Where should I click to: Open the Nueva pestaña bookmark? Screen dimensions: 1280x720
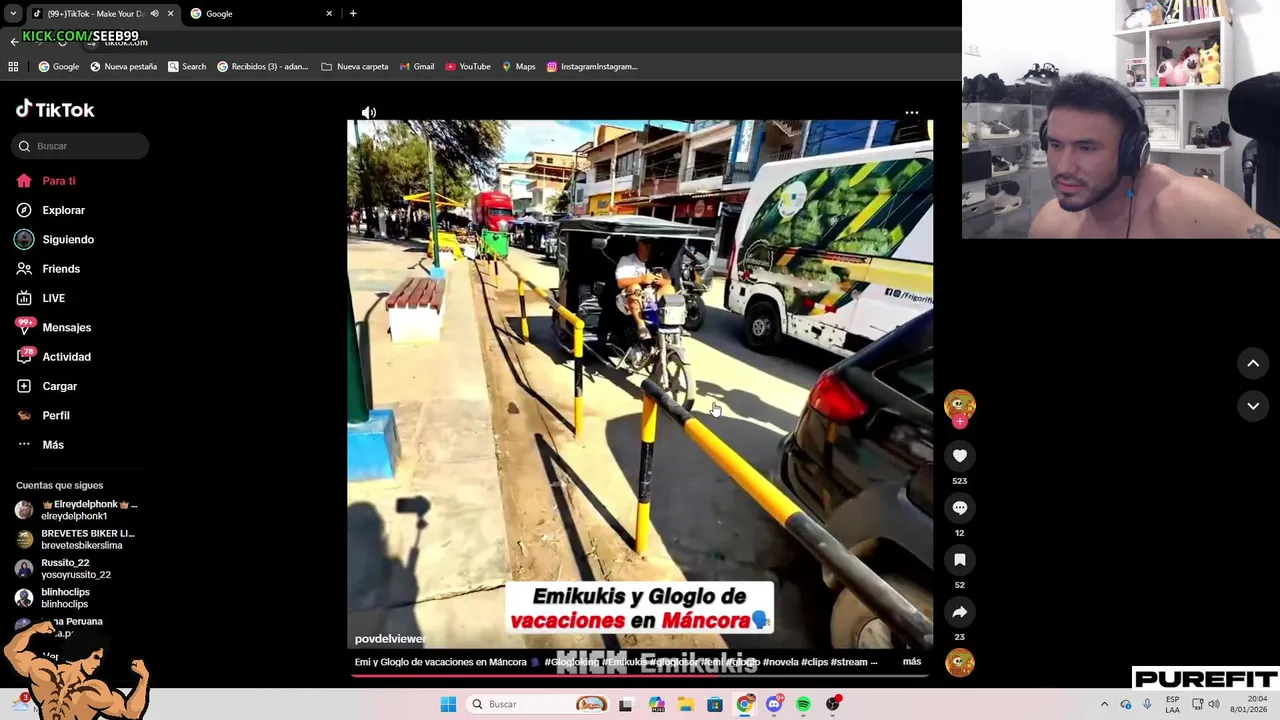pyautogui.click(x=124, y=67)
